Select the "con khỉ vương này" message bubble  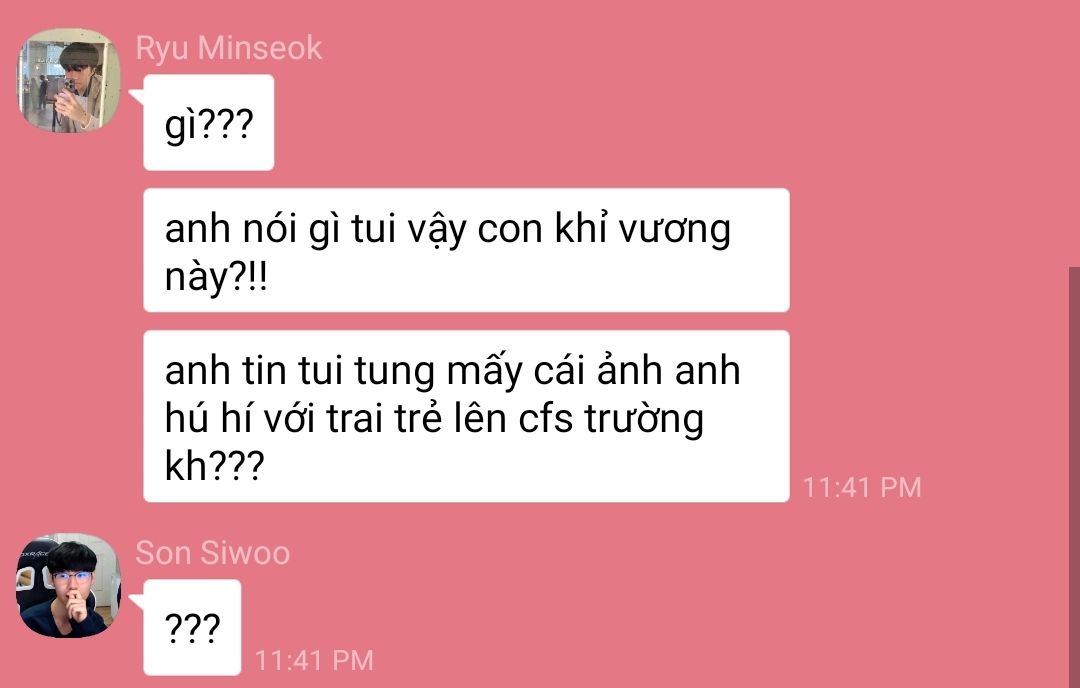coord(466,250)
